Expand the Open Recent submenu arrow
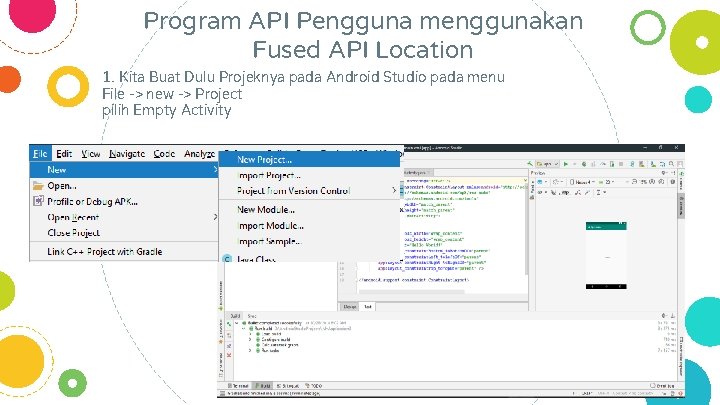The image size is (720, 405). (215, 217)
